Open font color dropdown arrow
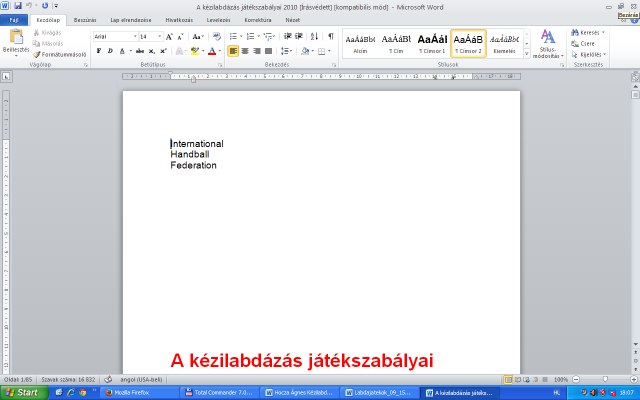The width and height of the screenshot is (640, 400). click(x=220, y=51)
